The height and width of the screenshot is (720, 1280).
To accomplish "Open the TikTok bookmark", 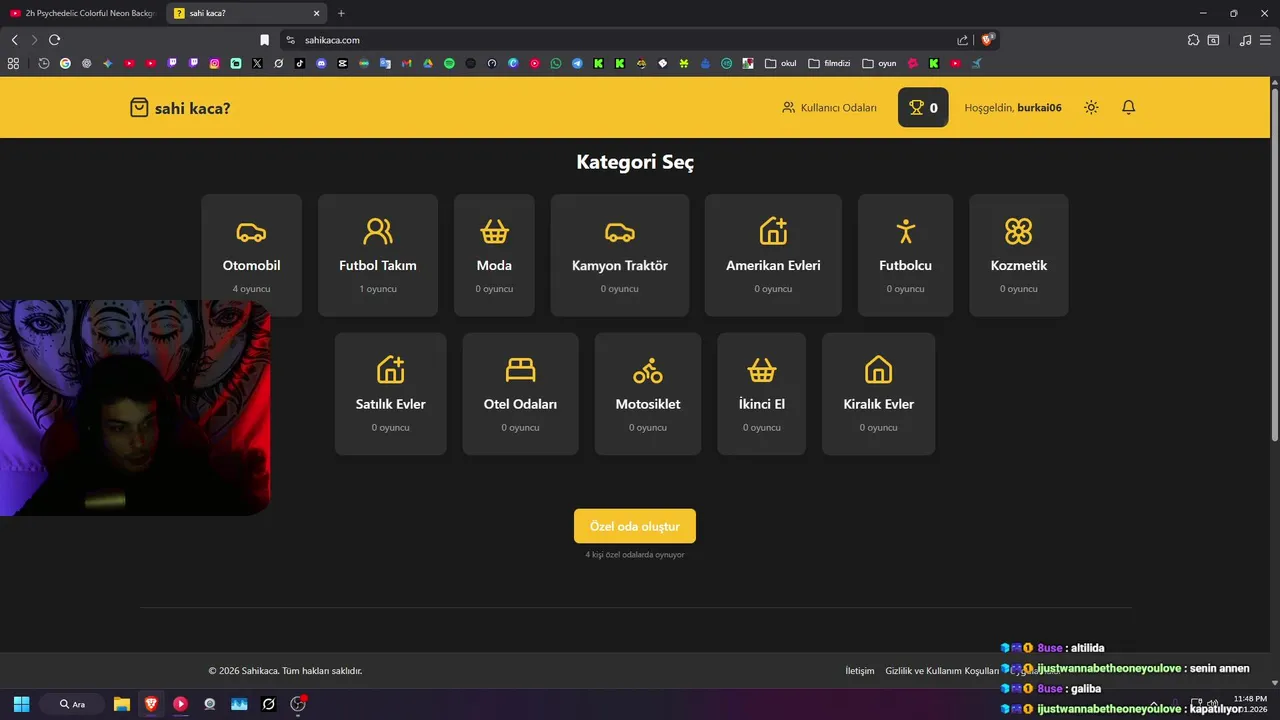I will tap(300, 63).
